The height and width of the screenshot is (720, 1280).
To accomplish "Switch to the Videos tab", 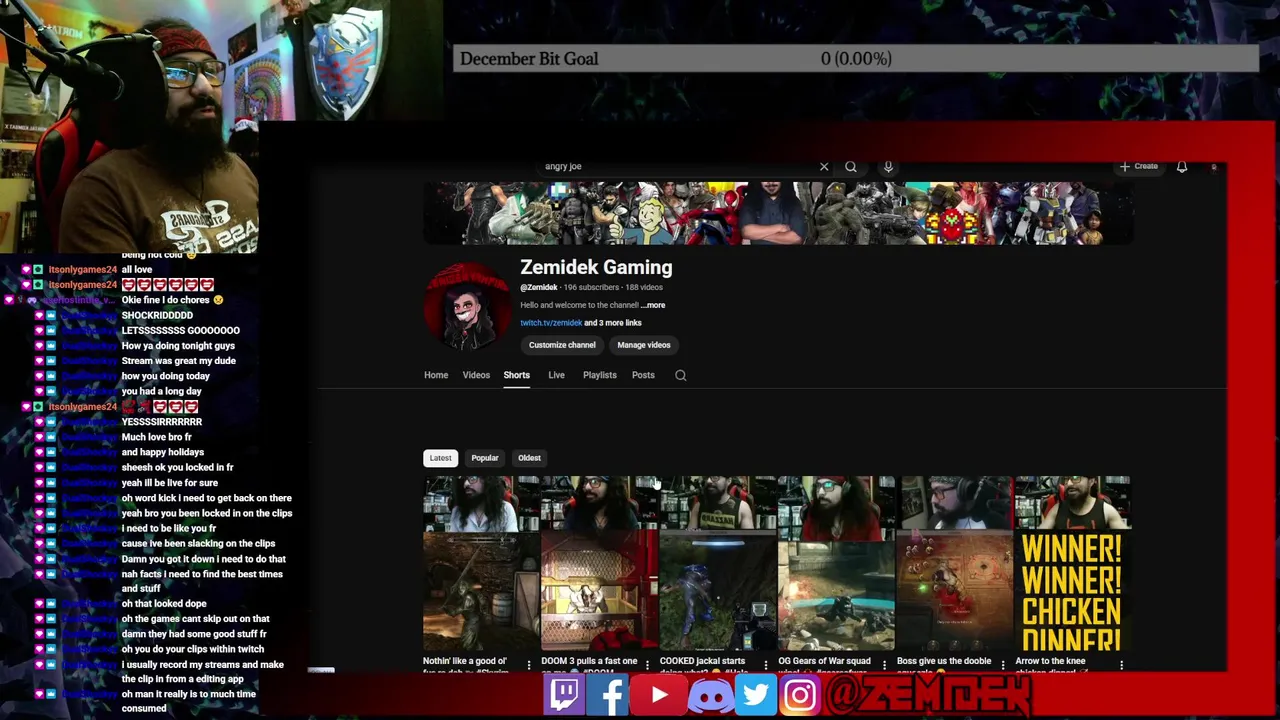I will [476, 375].
